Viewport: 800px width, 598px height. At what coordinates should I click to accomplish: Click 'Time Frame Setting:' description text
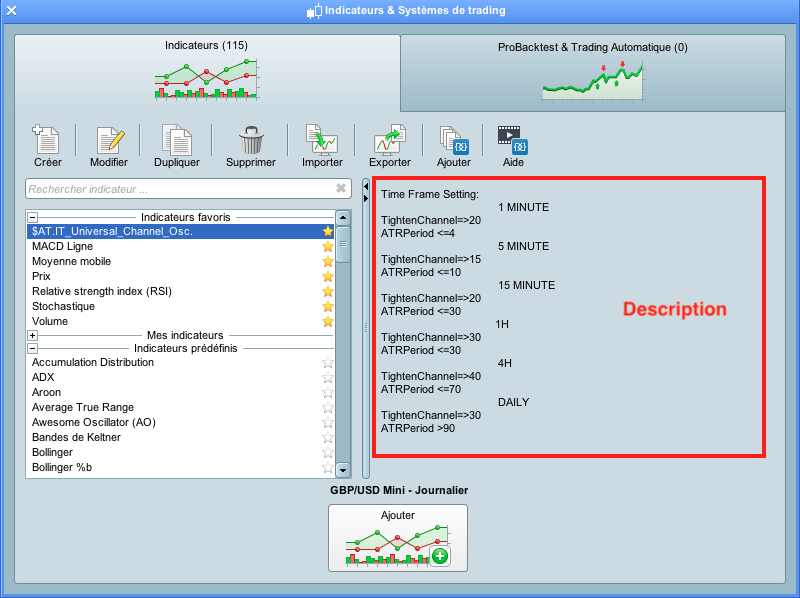coord(430,194)
